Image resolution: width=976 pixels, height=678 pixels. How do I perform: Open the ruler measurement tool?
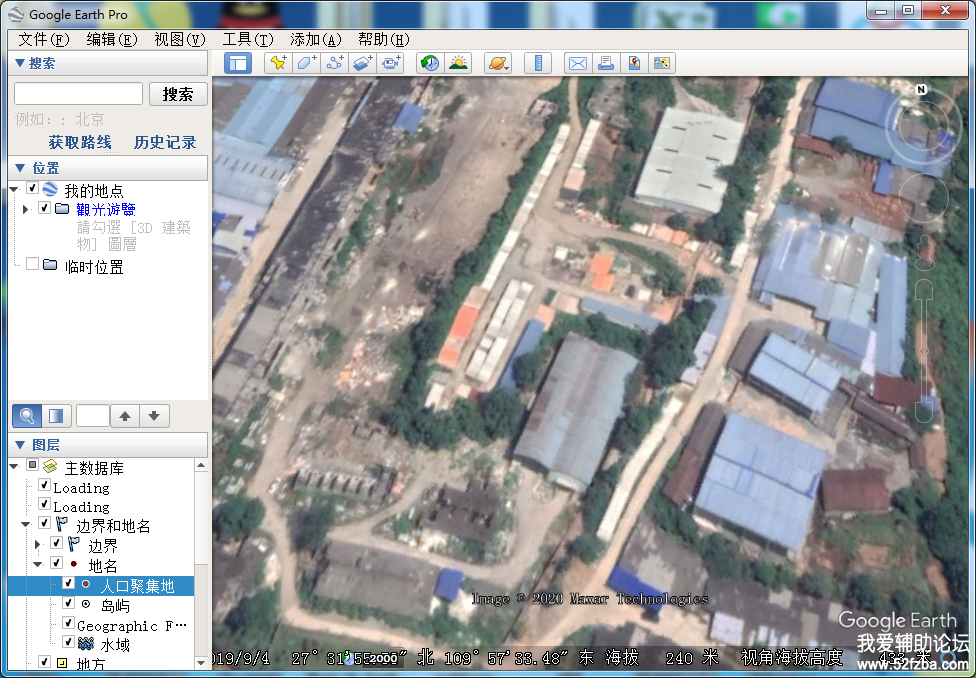click(538, 63)
